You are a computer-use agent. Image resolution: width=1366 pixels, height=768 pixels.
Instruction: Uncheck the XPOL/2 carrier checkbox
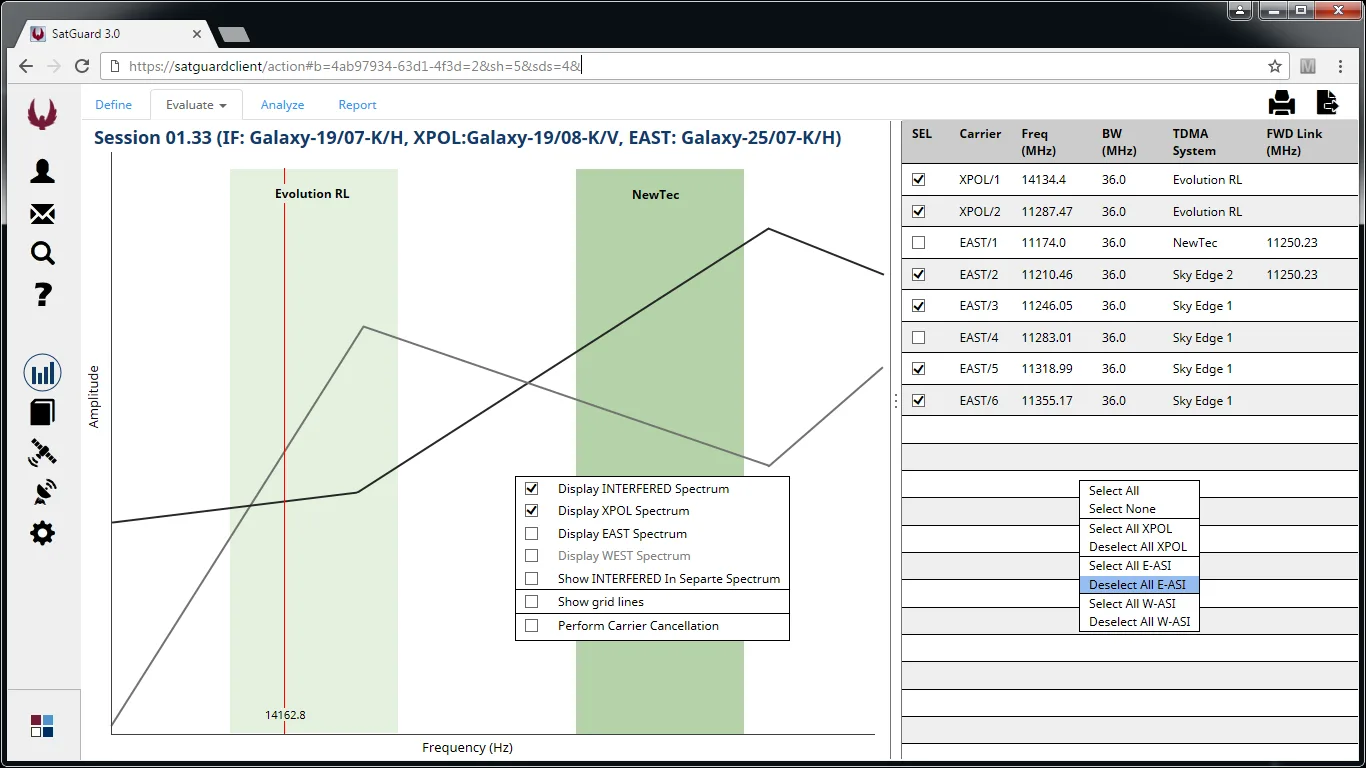(x=919, y=212)
